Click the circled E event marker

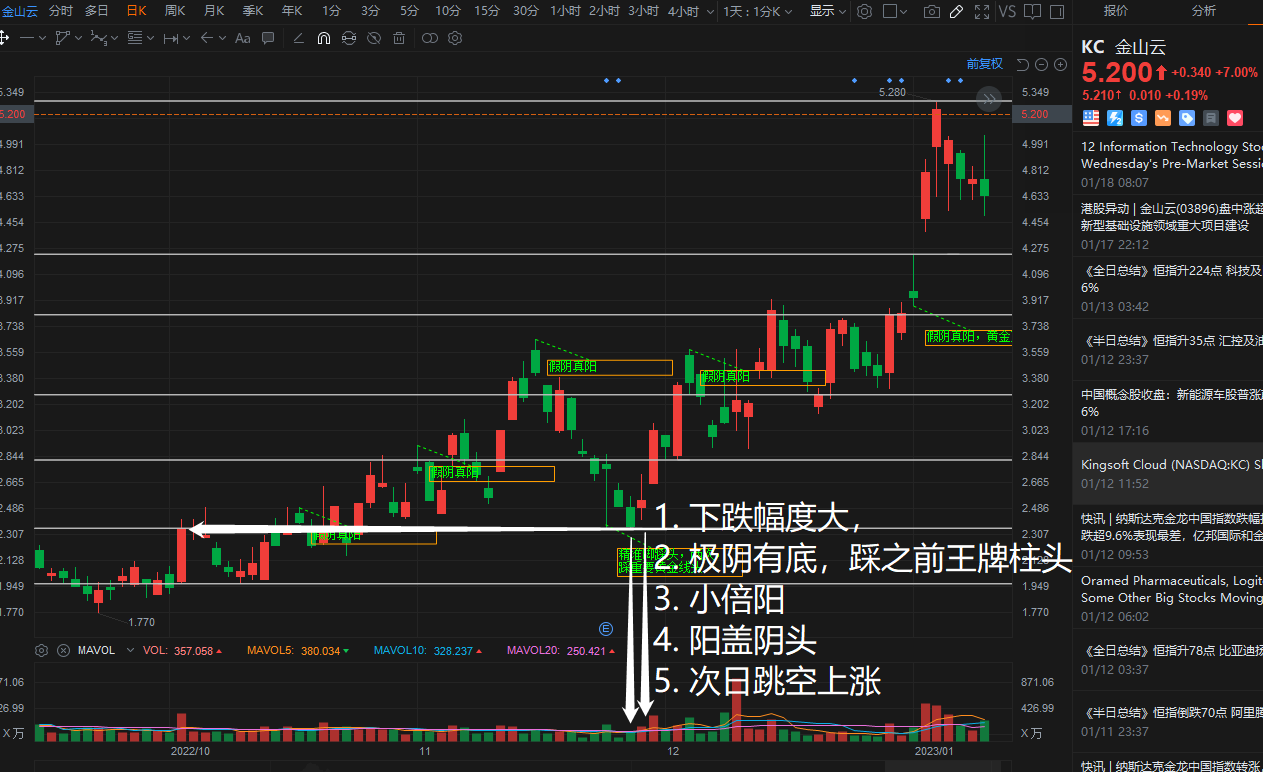coord(605,629)
